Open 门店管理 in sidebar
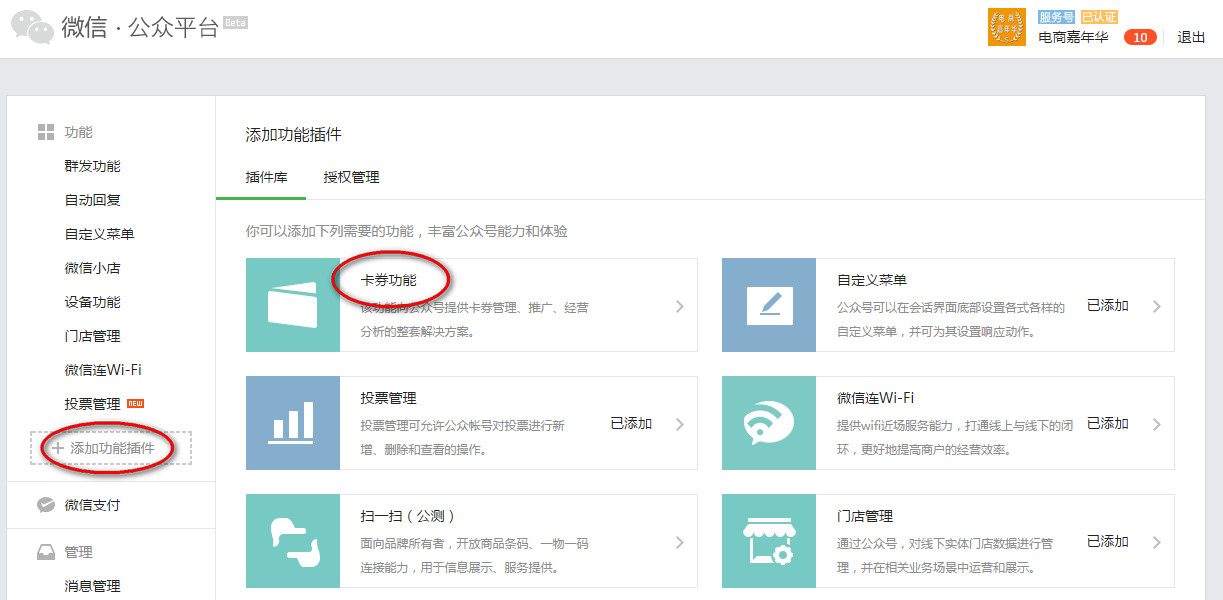 coord(93,336)
